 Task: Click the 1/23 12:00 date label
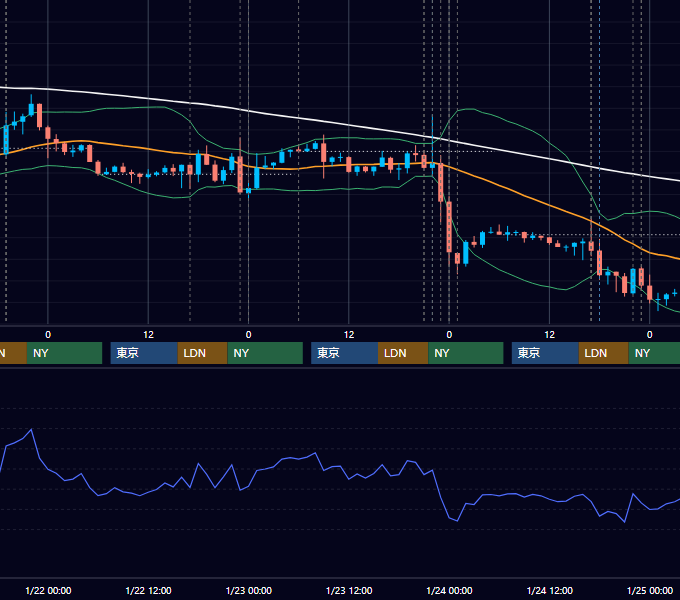(x=349, y=590)
